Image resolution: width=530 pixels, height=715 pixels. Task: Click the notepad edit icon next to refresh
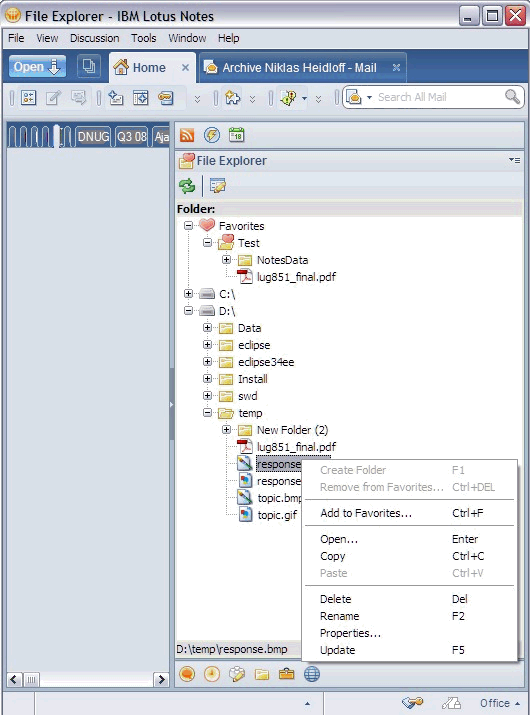click(218, 186)
